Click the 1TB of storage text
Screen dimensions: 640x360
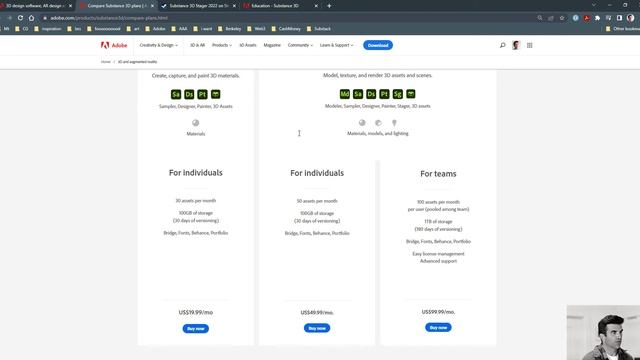tap(438, 222)
